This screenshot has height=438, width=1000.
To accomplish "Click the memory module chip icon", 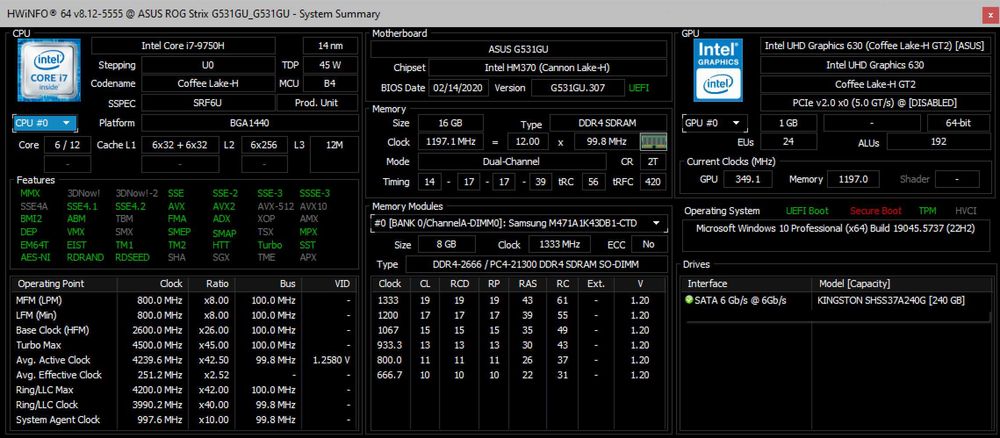I will (x=653, y=142).
